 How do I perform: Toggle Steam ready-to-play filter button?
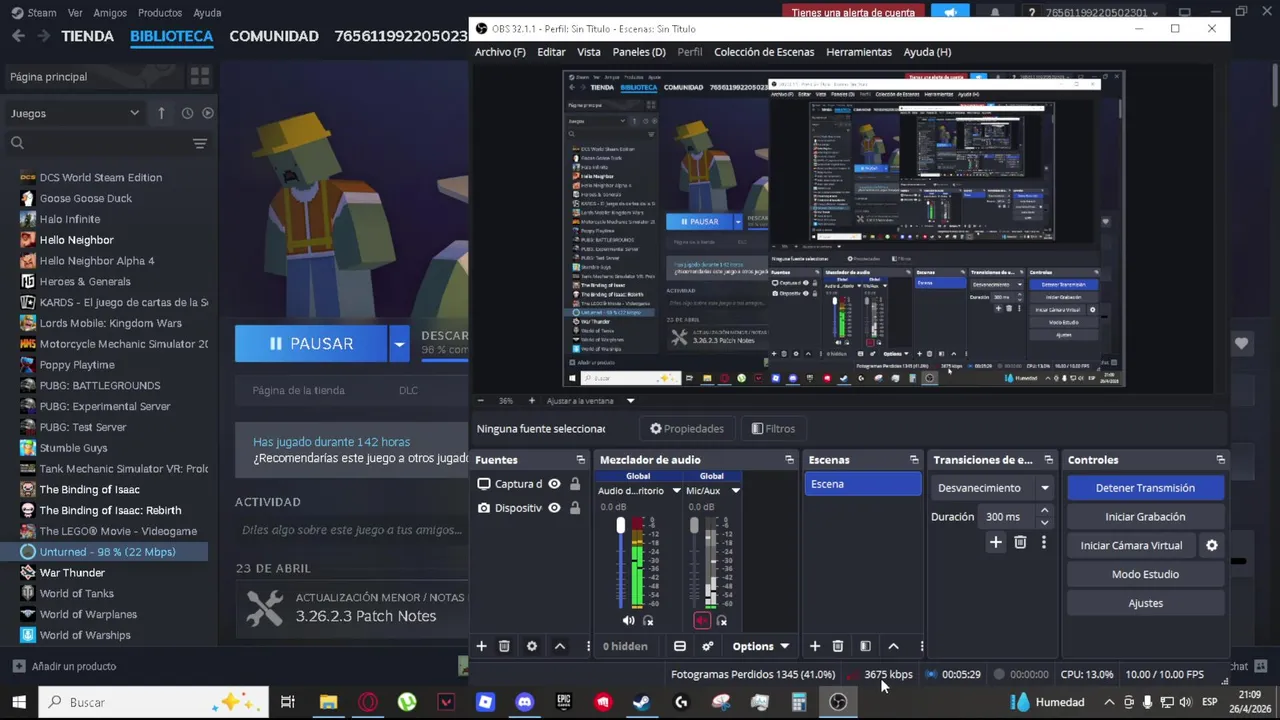(208, 113)
